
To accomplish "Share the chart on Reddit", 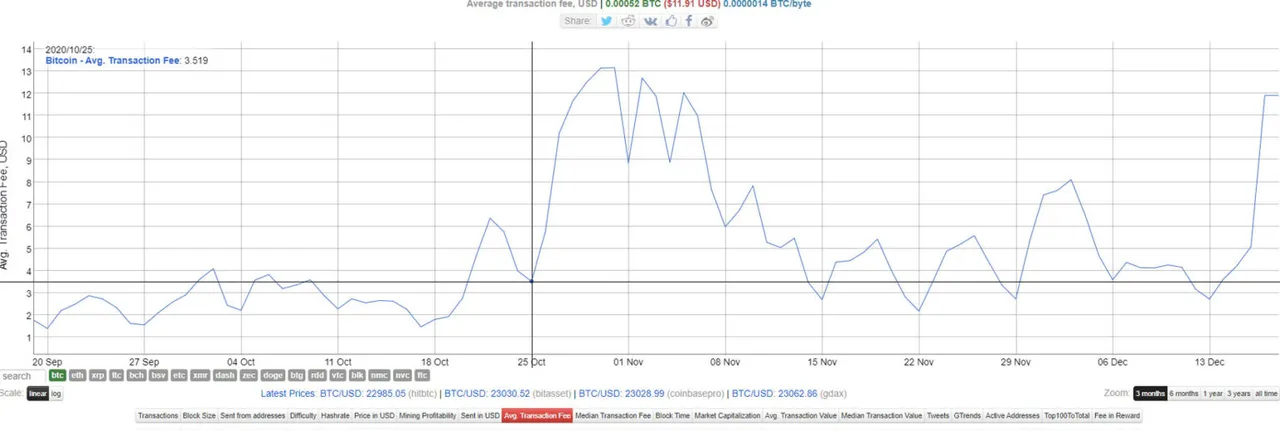I will point(628,20).
